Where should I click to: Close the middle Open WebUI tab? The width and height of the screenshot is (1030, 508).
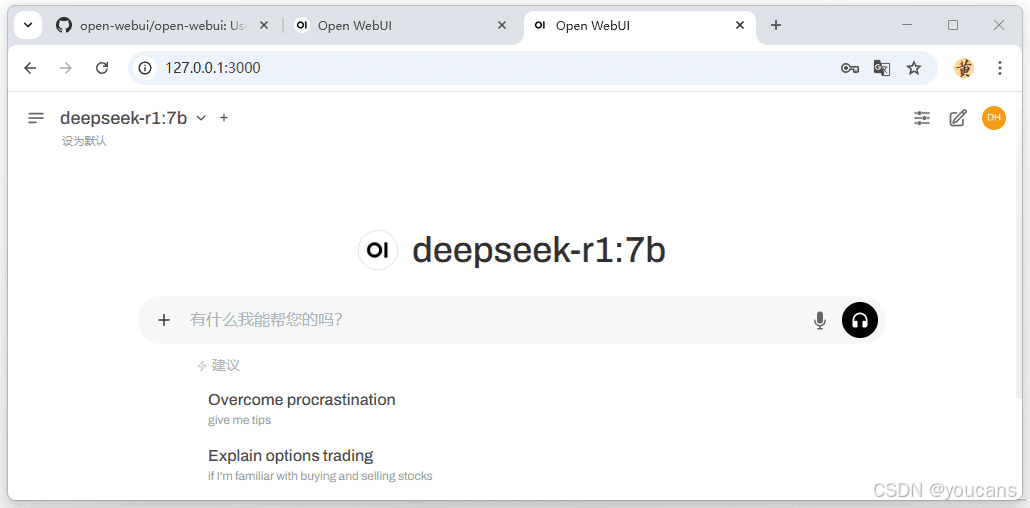(x=502, y=26)
